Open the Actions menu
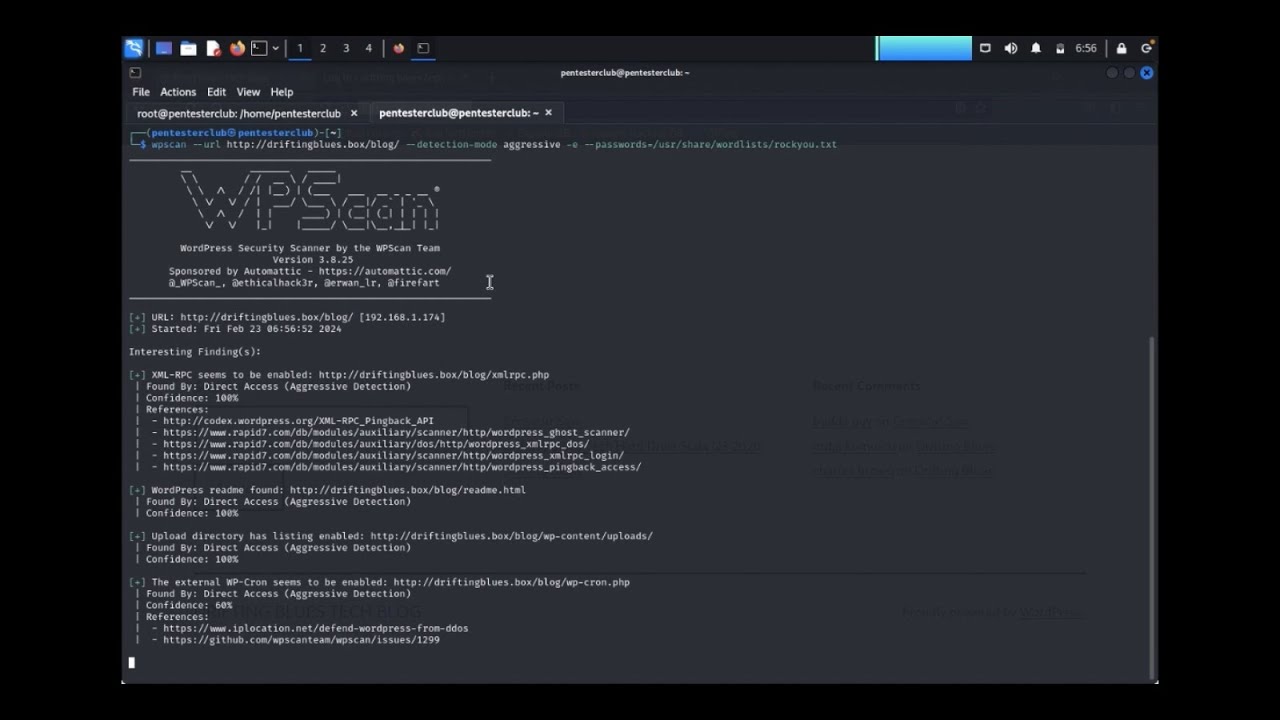 tap(178, 92)
